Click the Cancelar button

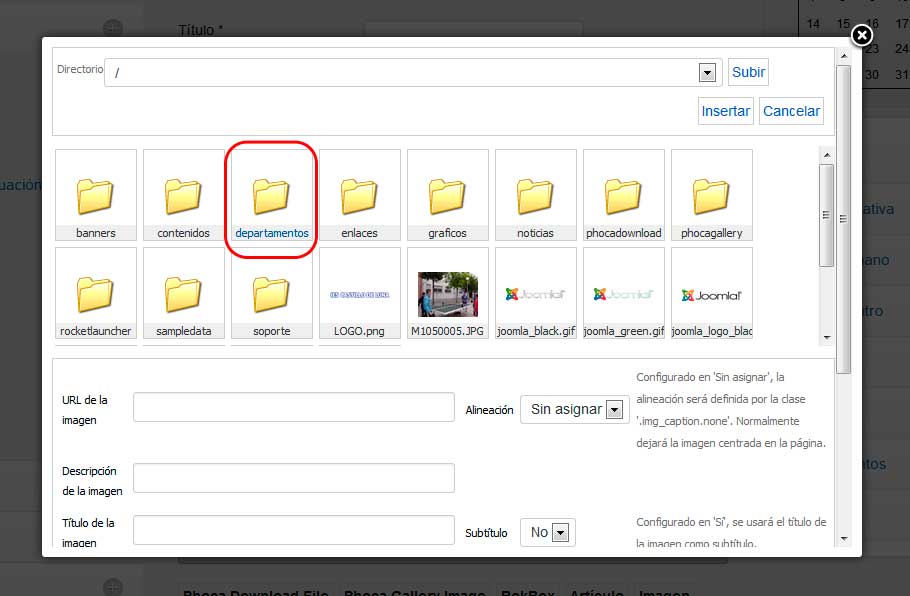tap(791, 111)
